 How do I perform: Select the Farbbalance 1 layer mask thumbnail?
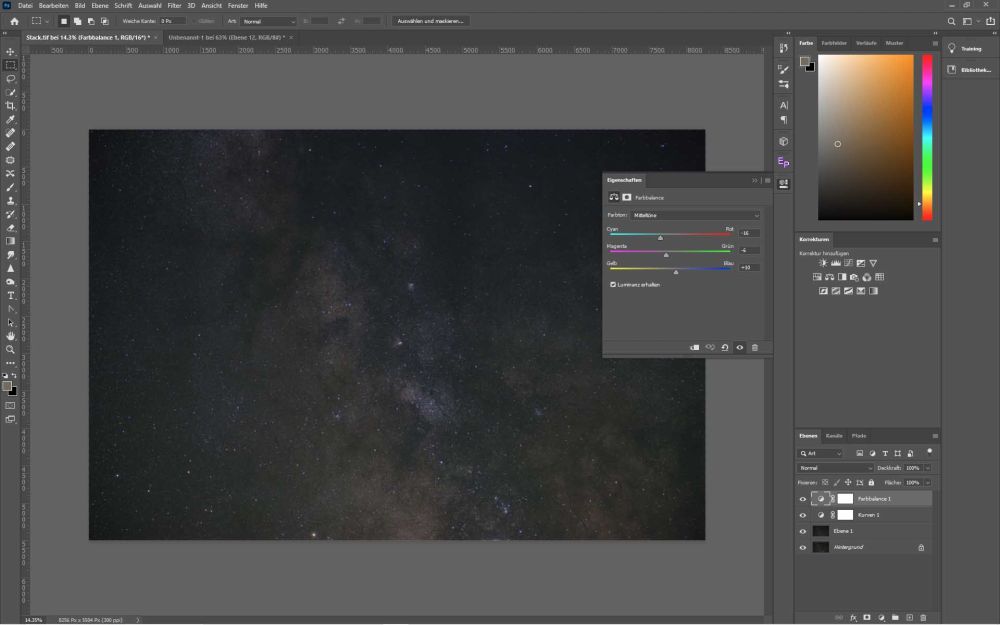pos(845,498)
